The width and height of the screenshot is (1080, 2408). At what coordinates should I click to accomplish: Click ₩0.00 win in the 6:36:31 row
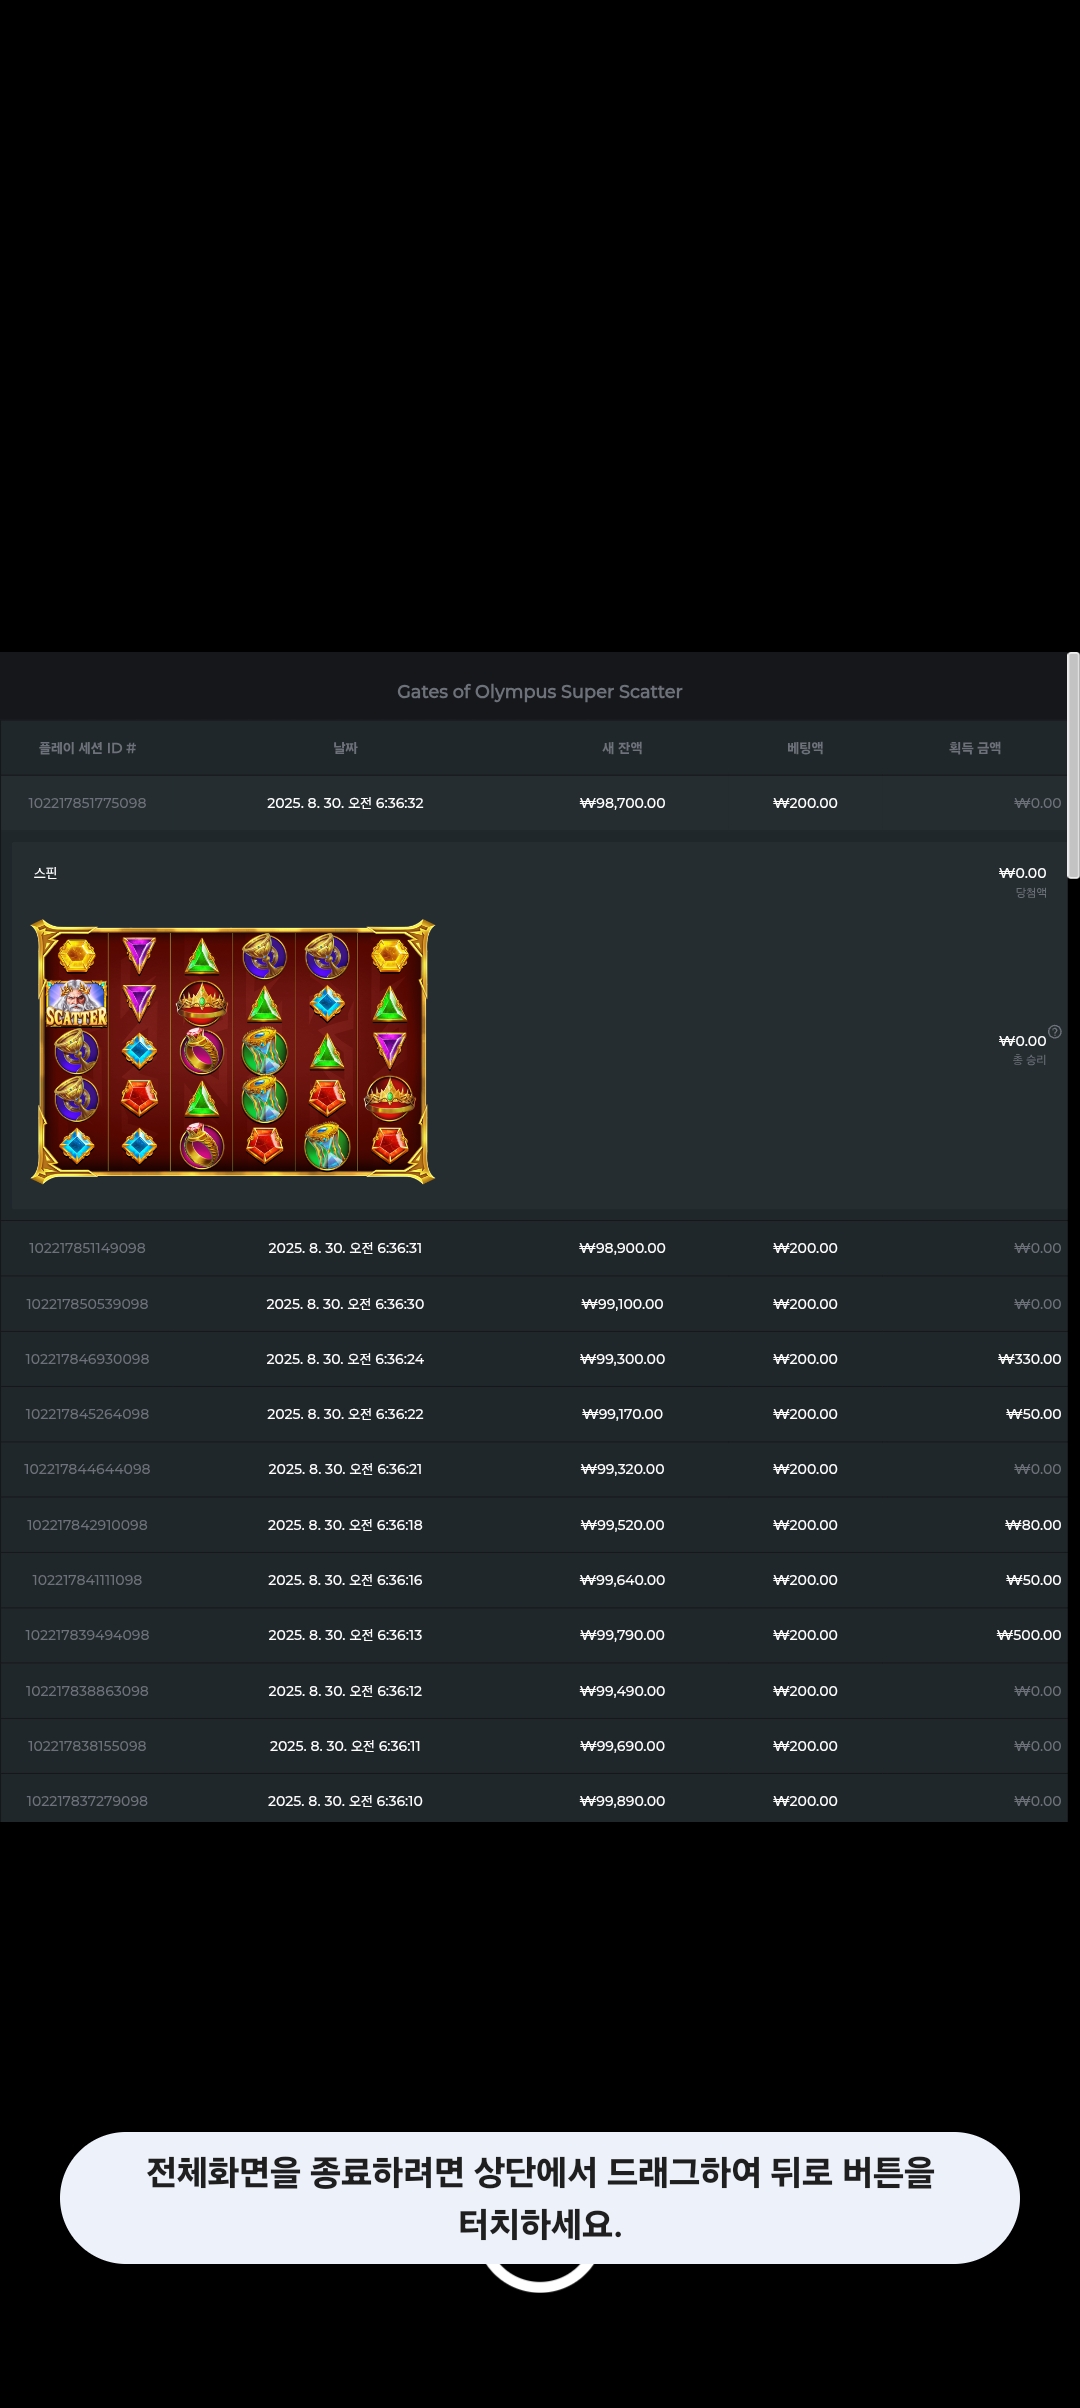(1037, 1248)
